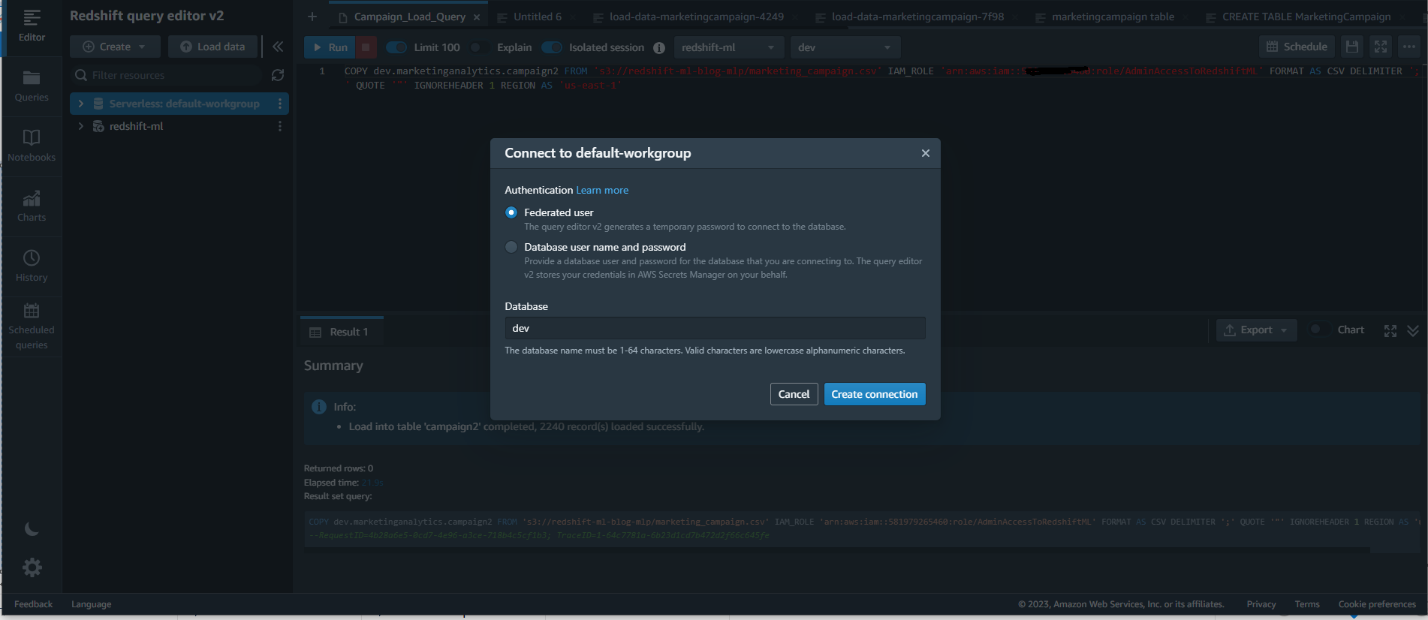Select the Result 1 tab
The image size is (1428, 620).
click(340, 332)
